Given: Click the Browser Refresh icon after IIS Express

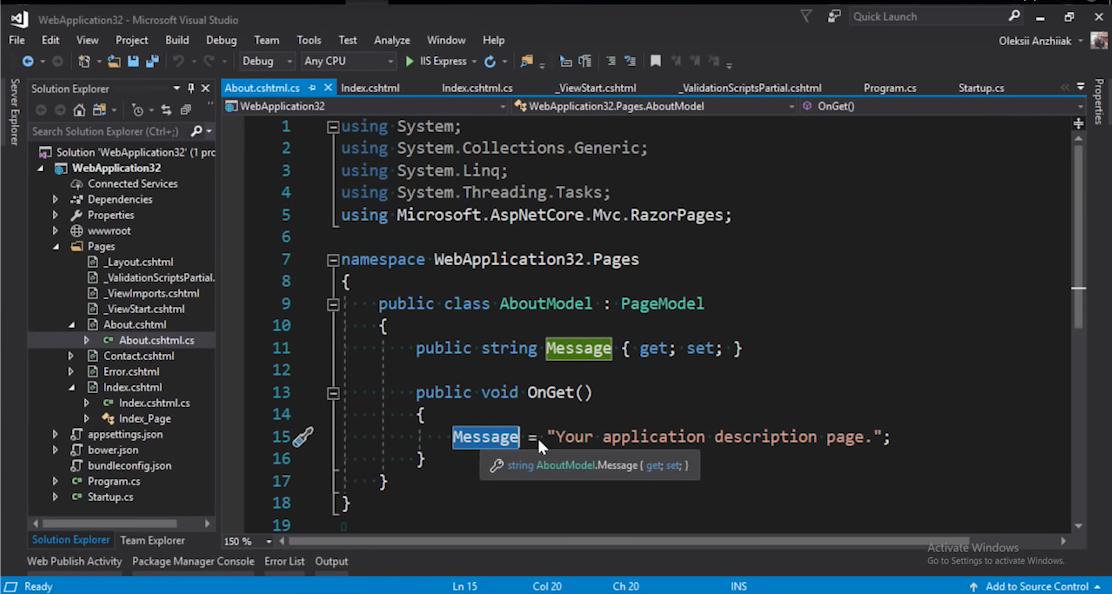Looking at the screenshot, I should pos(489,62).
